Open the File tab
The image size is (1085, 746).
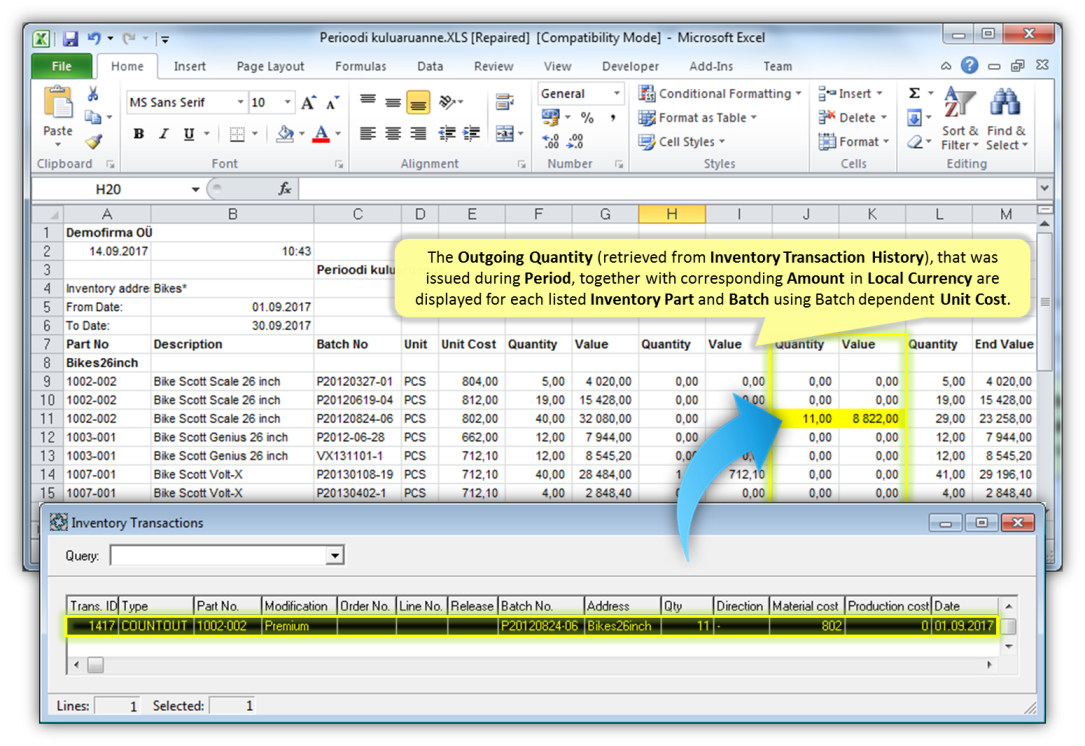62,66
